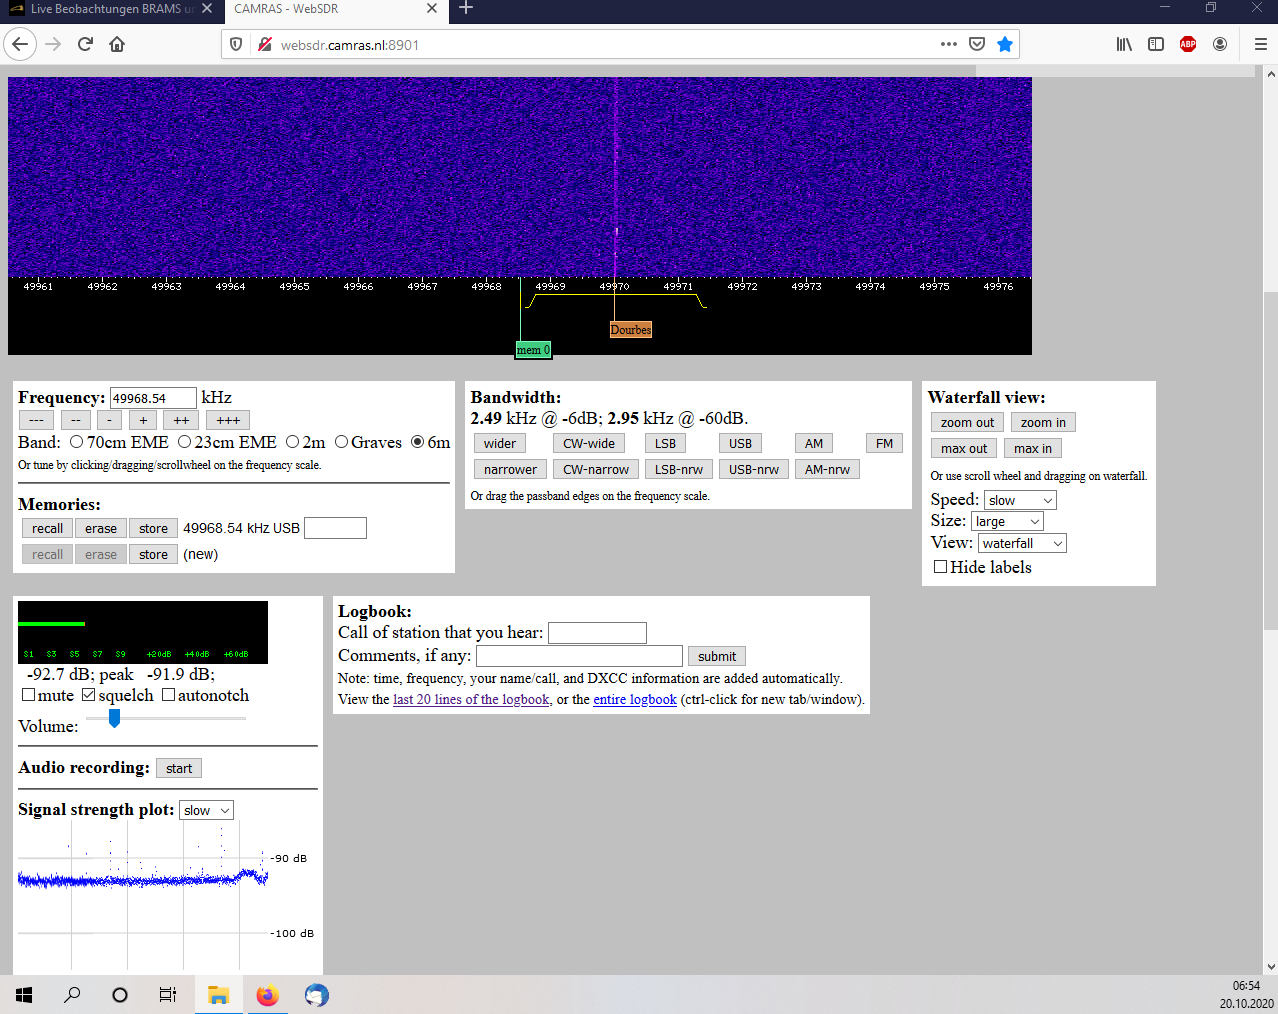Adjust the Volume slider

(114, 718)
